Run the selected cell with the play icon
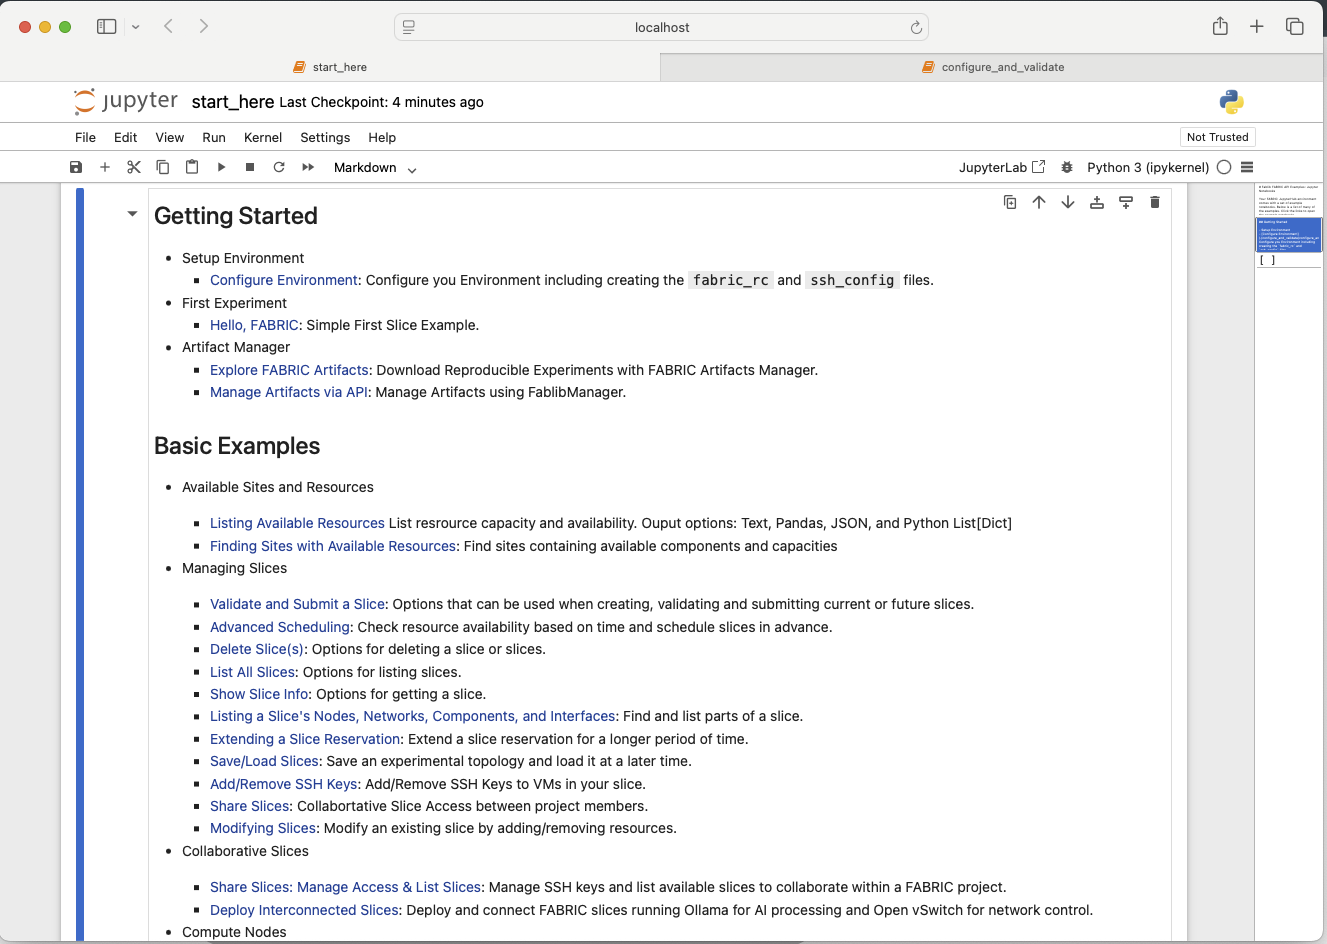The width and height of the screenshot is (1327, 944). [221, 167]
